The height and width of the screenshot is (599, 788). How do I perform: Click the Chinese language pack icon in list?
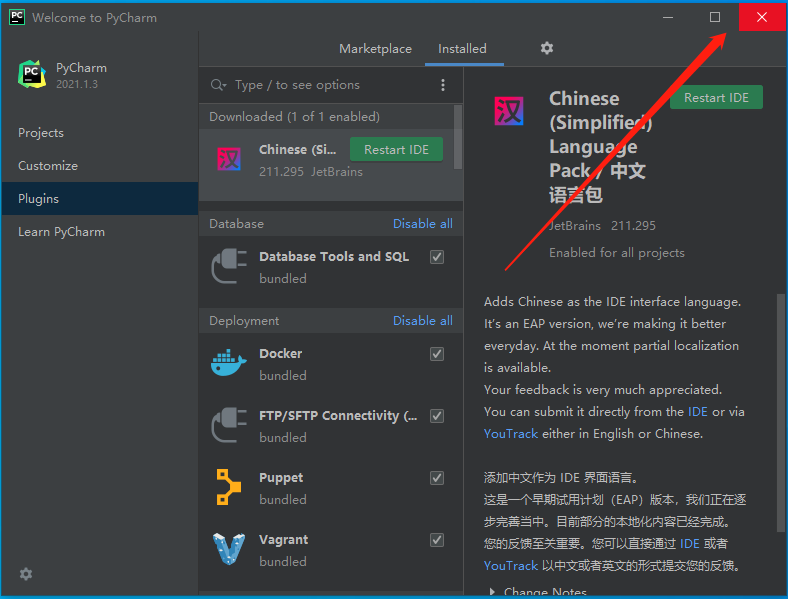pyautogui.click(x=229, y=159)
